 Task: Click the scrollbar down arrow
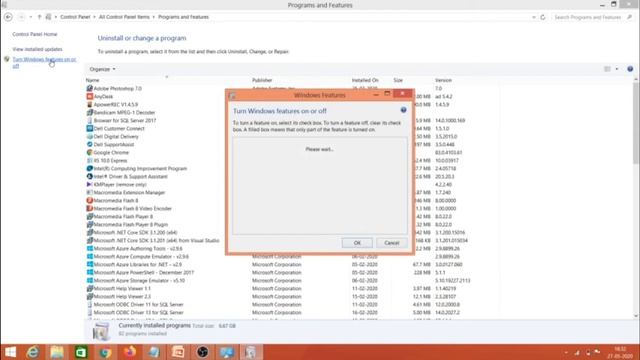636,316
